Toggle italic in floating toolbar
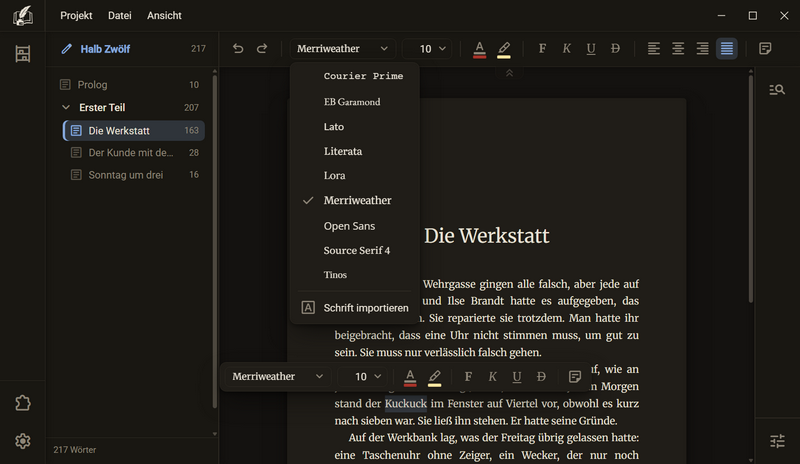The width and height of the screenshot is (800, 464). [492, 376]
